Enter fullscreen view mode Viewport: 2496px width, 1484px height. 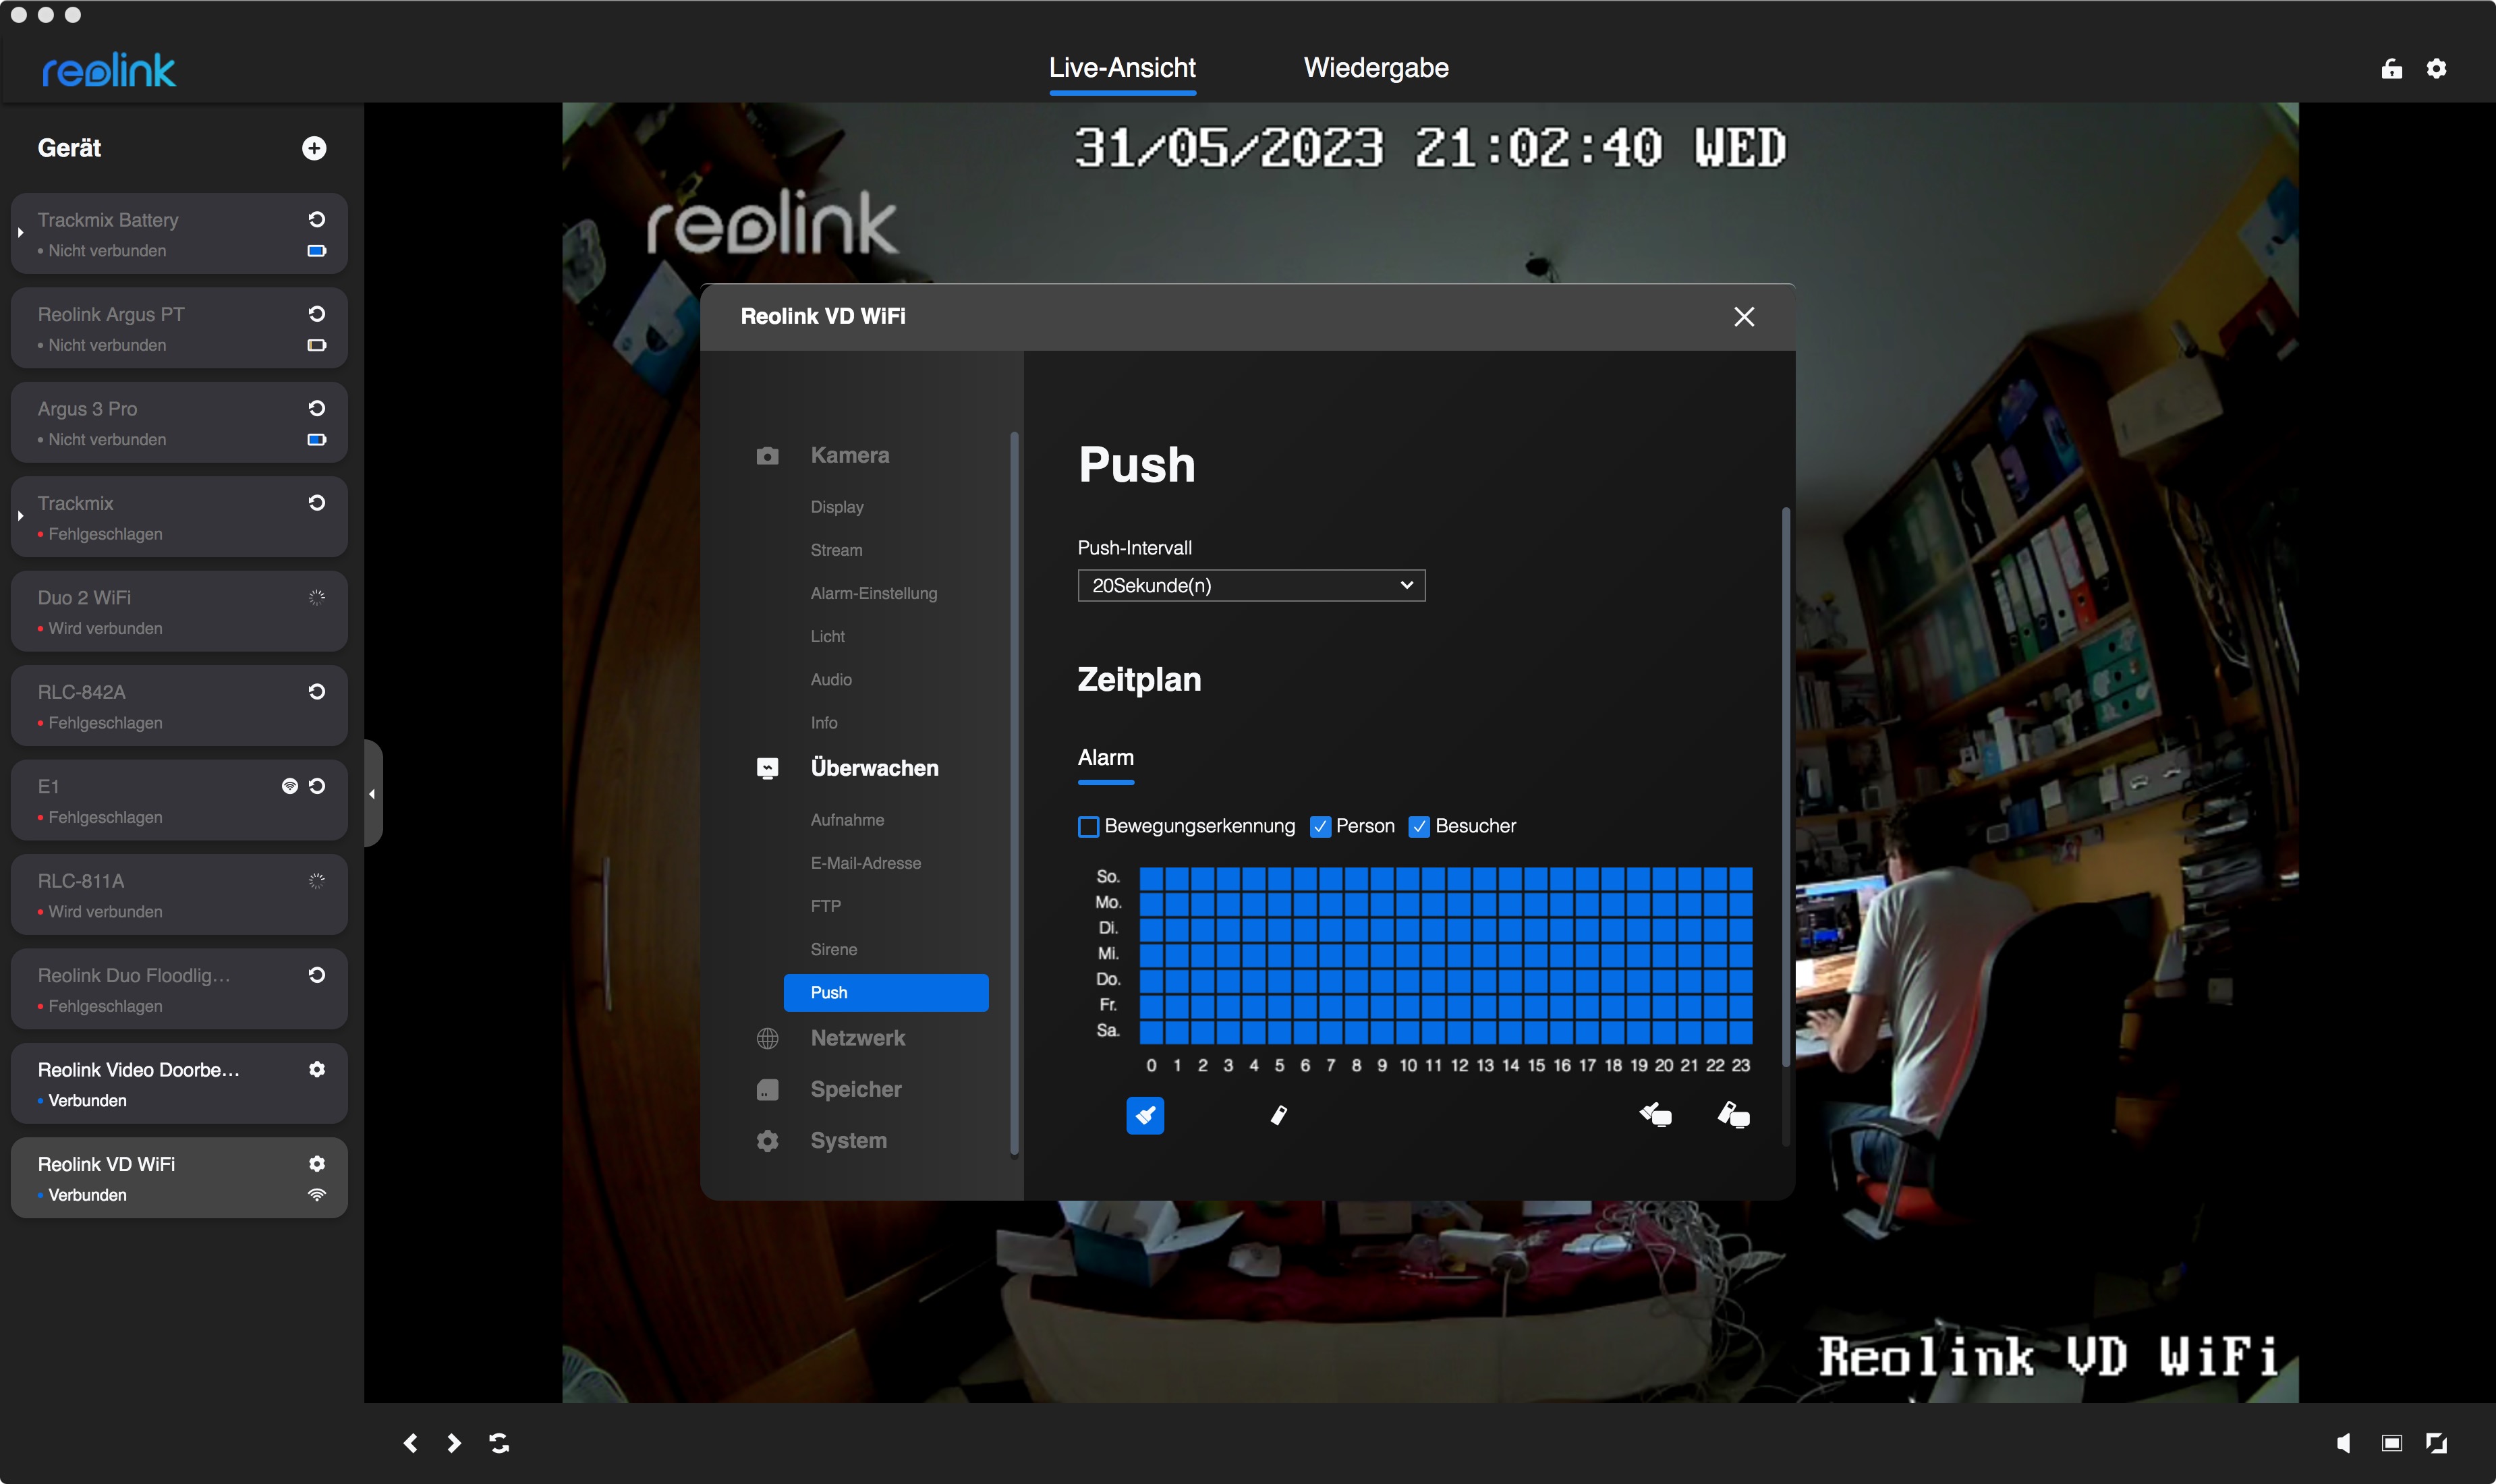tap(2437, 1442)
